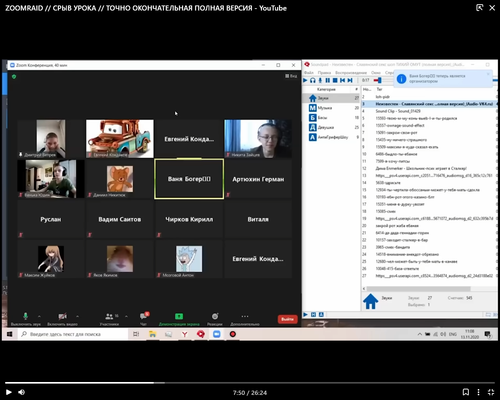Click the microphone icon in Soundpad toolbar

tap(320, 80)
